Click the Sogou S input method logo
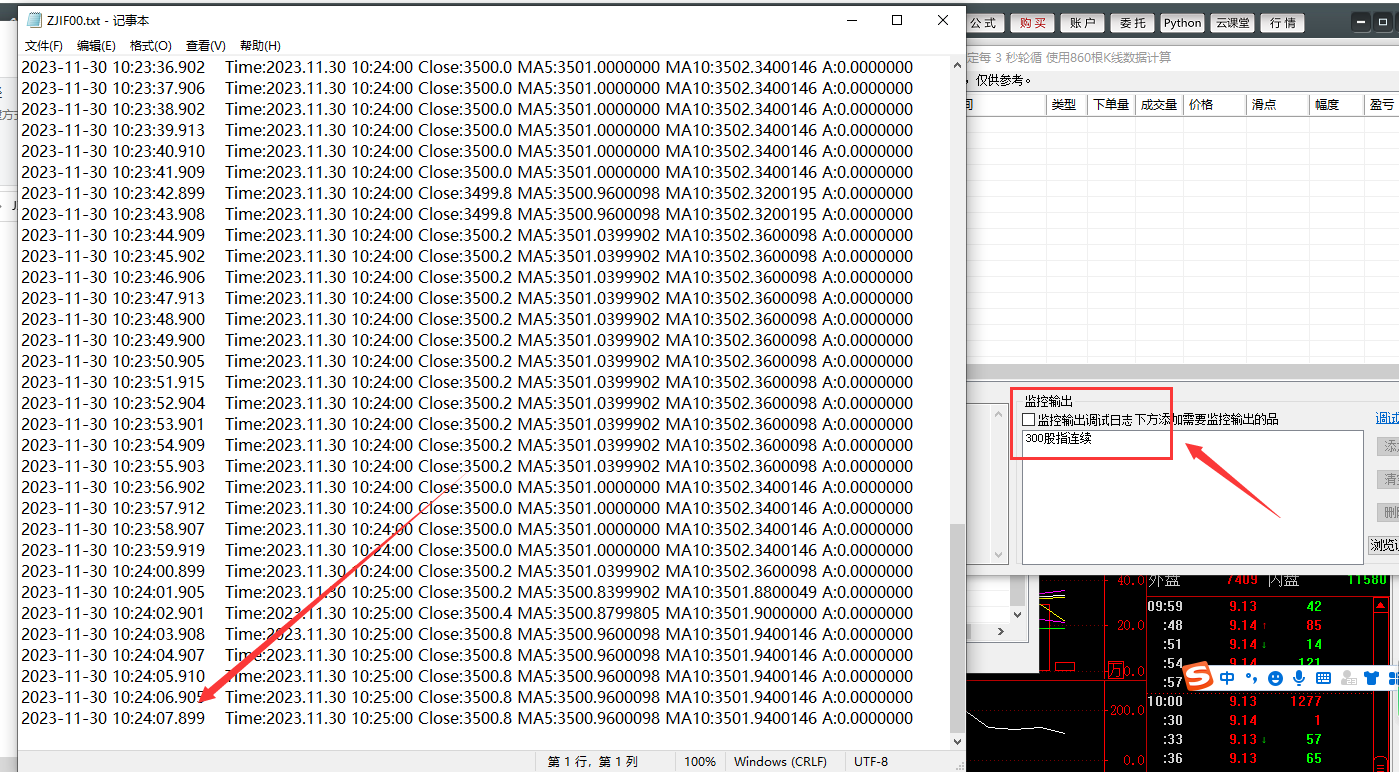Image resolution: width=1399 pixels, height=772 pixels. pyautogui.click(x=1198, y=678)
